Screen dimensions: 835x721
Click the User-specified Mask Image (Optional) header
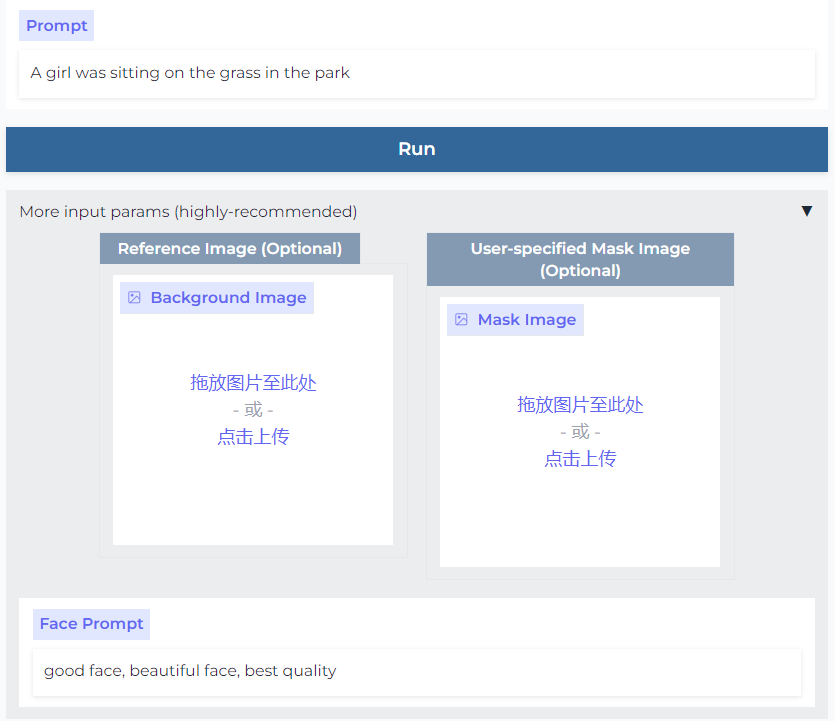(x=580, y=259)
